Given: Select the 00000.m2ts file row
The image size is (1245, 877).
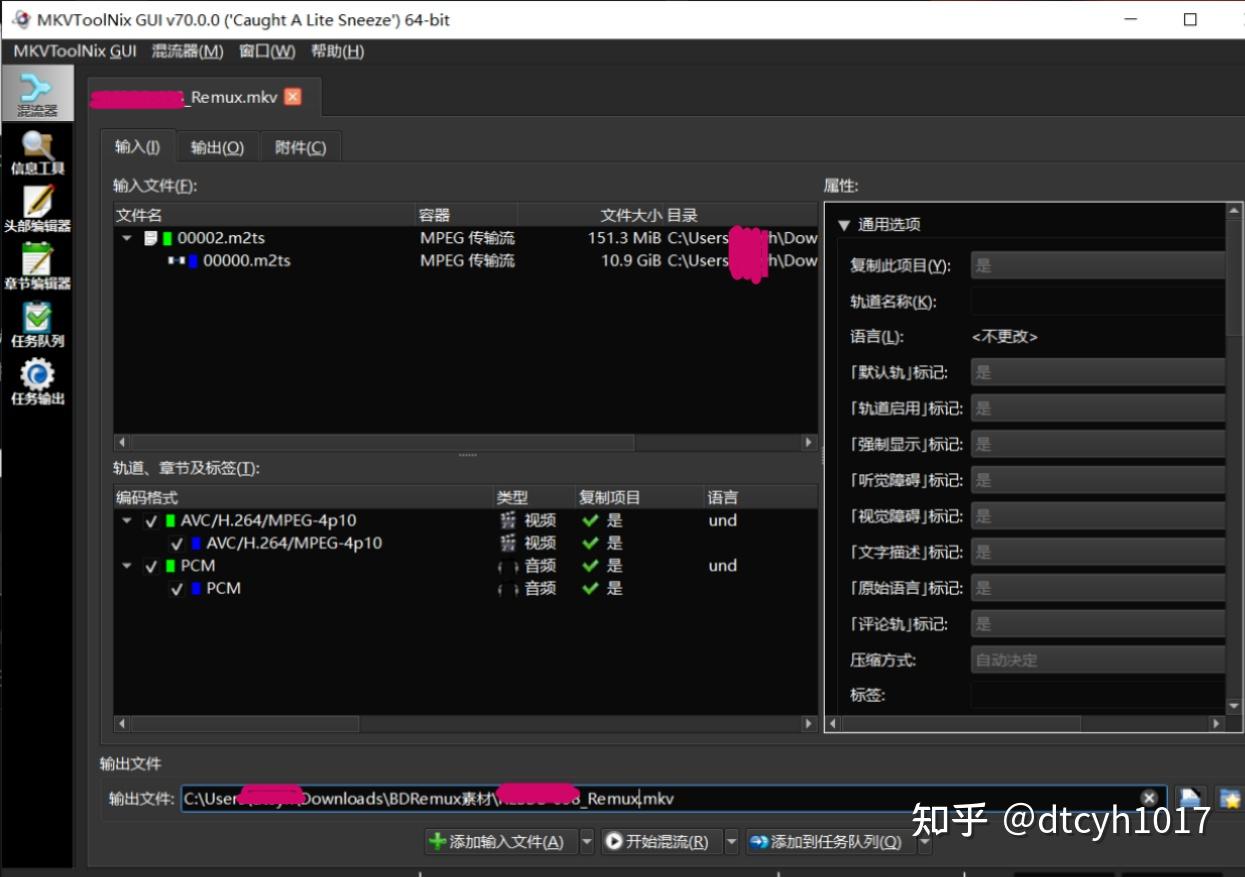Looking at the screenshot, I should [466, 261].
